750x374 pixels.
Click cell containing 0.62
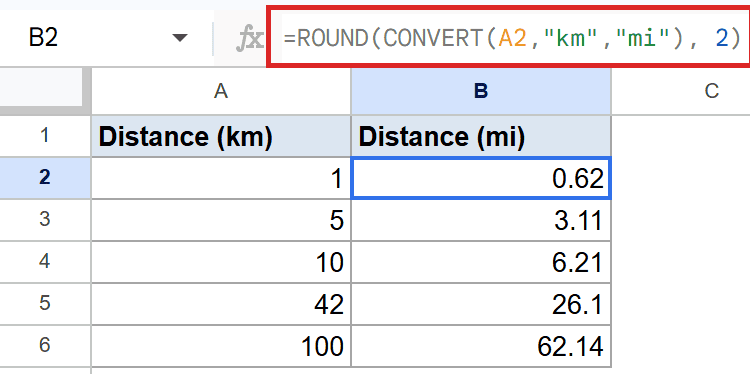[481, 178]
